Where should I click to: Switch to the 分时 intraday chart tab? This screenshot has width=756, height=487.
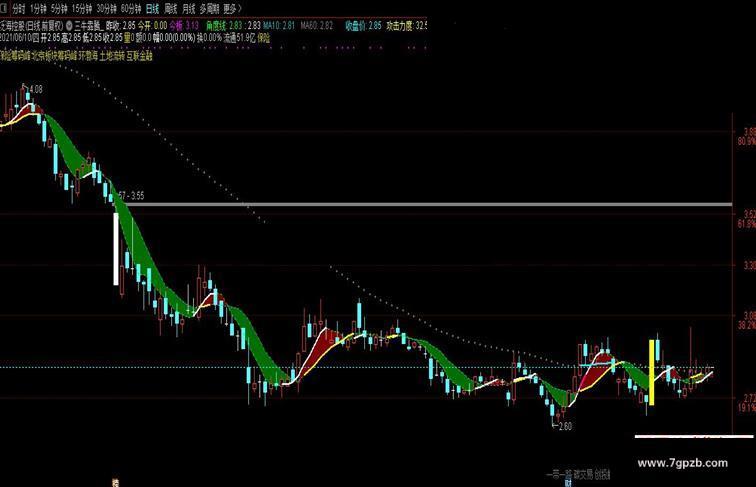(18, 9)
